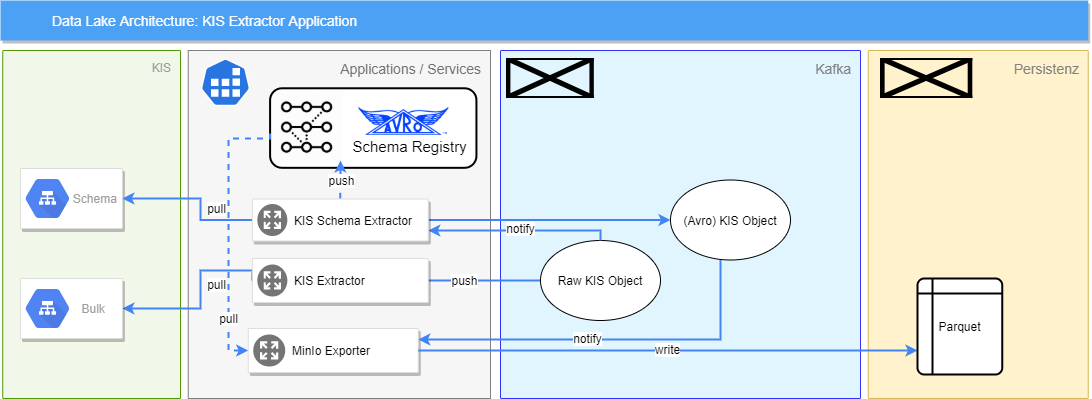Click the 'pull' label next to Schema arrow
The height and width of the screenshot is (399, 1092).
pos(217,209)
